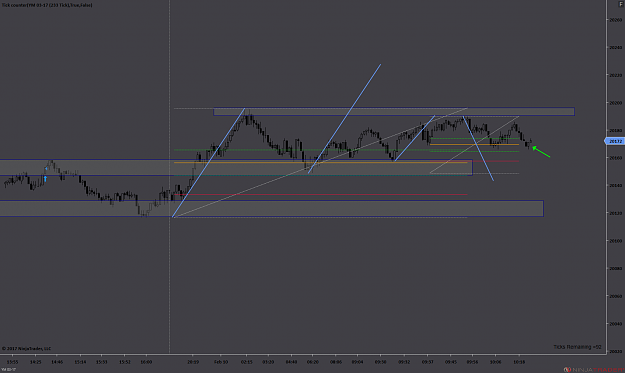Click the 20200 price axis label
This screenshot has height=373, width=625.
coord(615,103)
